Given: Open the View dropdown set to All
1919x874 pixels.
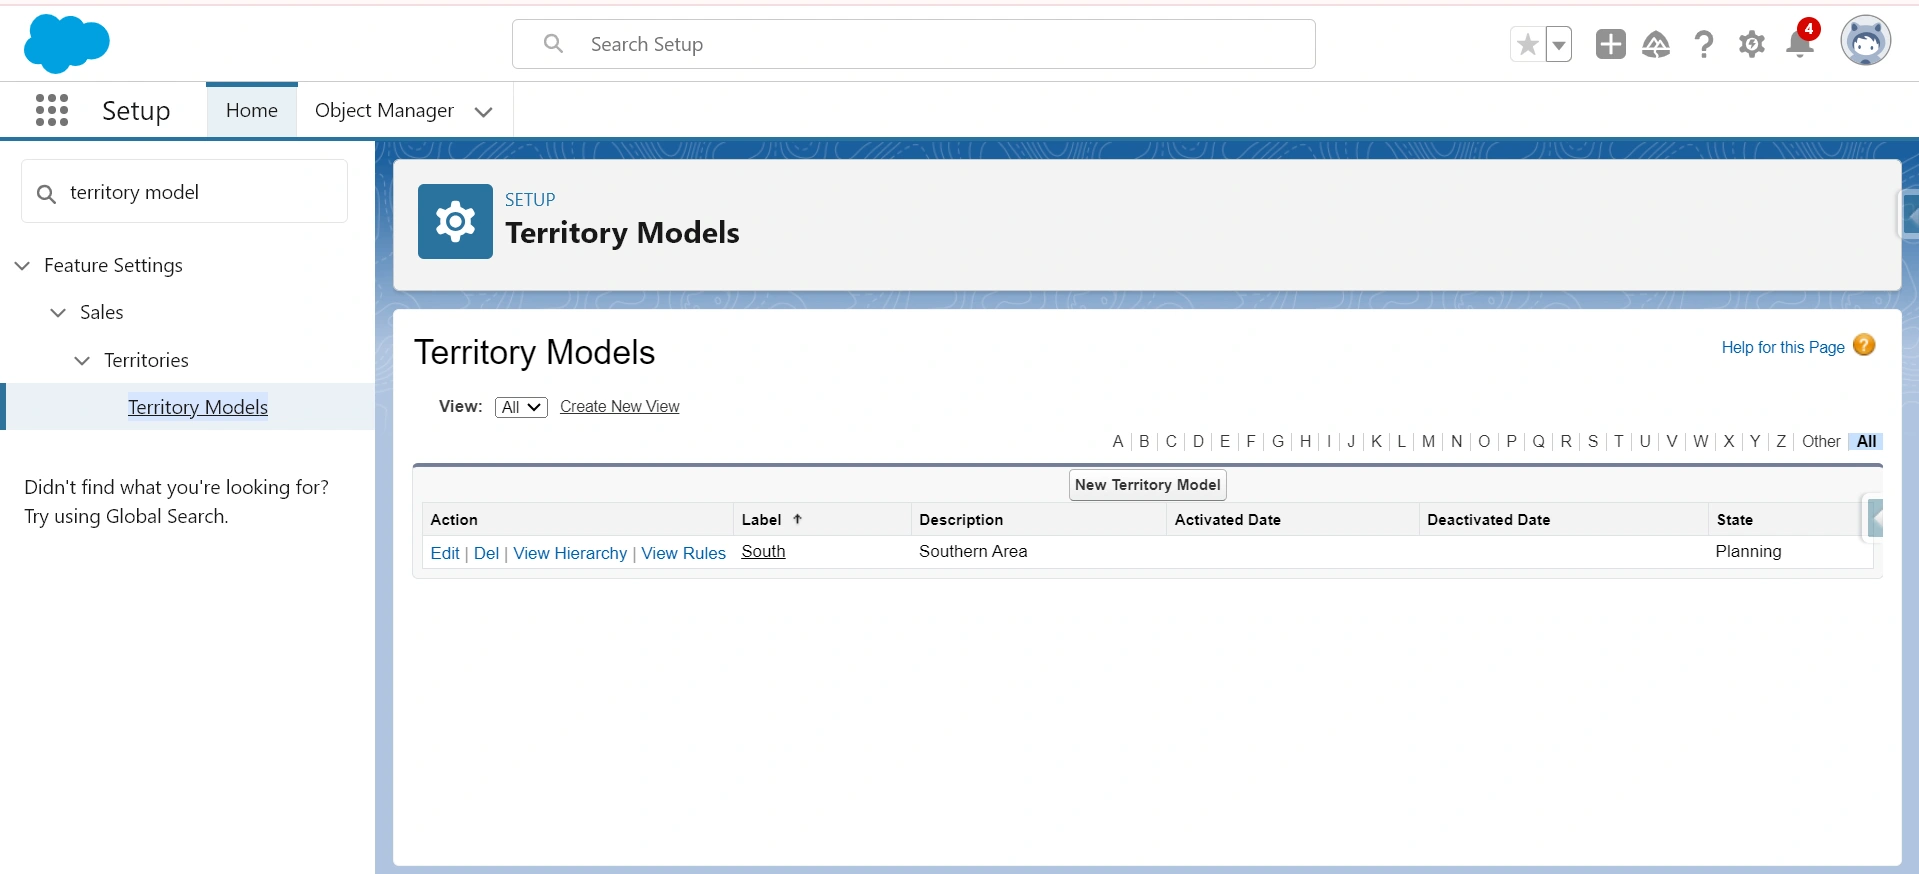Looking at the screenshot, I should 521,407.
